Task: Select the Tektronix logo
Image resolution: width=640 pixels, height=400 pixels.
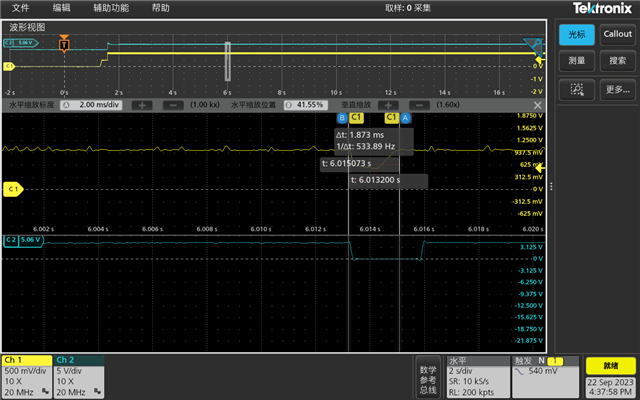Action: click(602, 8)
